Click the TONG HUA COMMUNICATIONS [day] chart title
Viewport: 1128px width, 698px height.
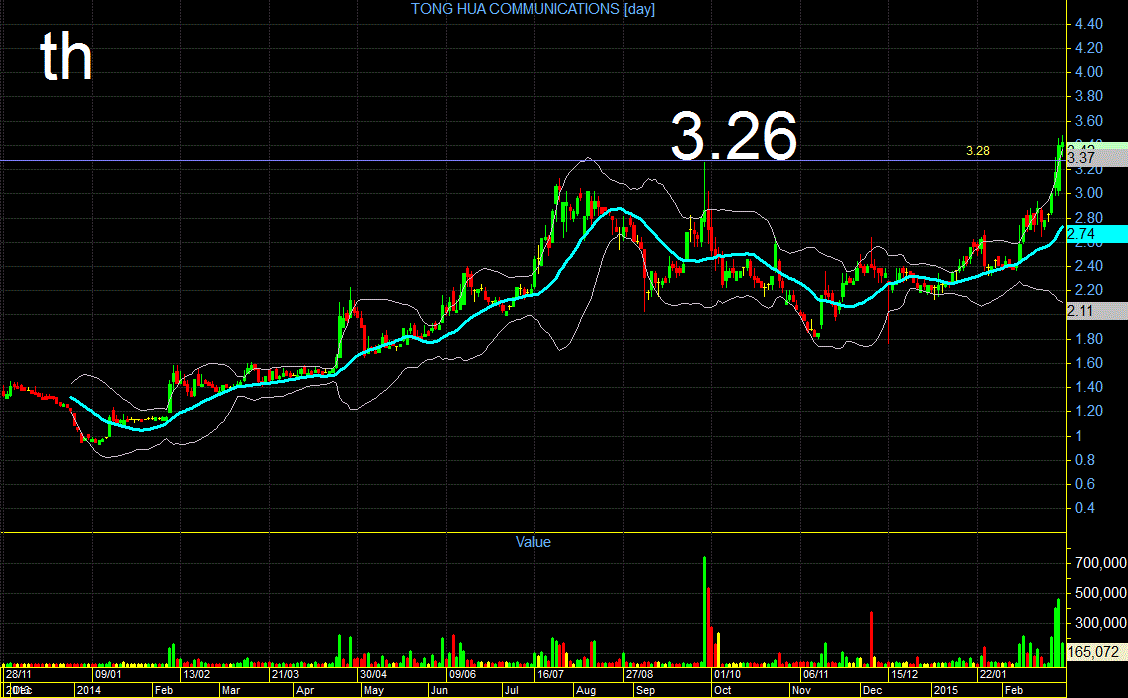pos(532,9)
